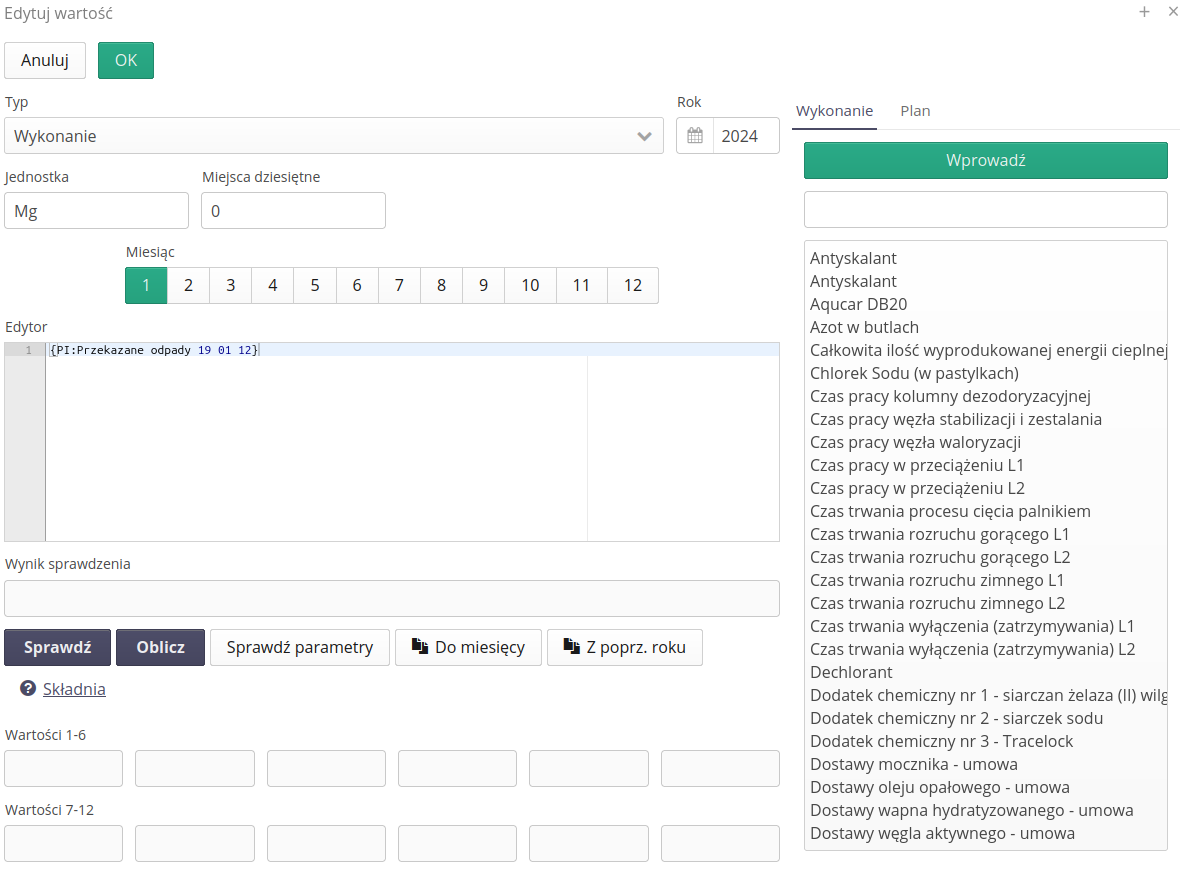Image resolution: width=1184 pixels, height=873 pixels.
Task: Click the question mark help icon beside Składnia
Action: coord(28,689)
